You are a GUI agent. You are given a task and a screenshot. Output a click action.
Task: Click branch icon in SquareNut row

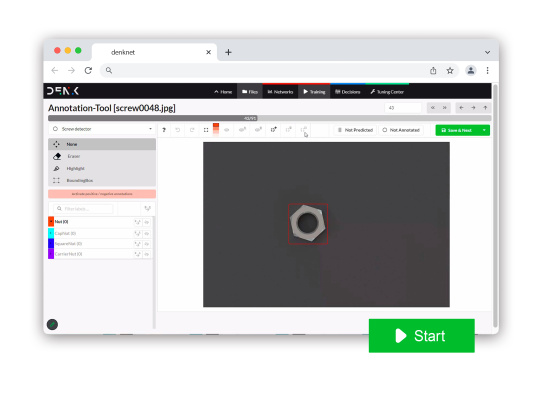tap(137, 244)
